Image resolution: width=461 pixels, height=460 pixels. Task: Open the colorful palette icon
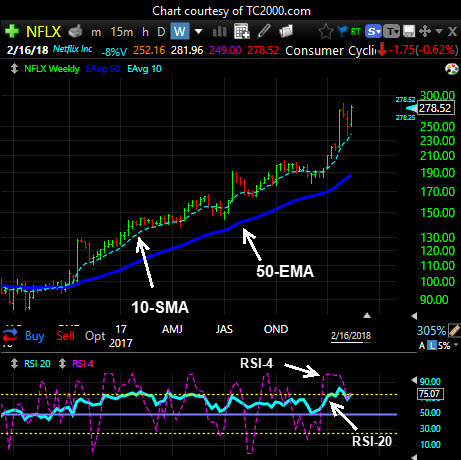pos(452,69)
